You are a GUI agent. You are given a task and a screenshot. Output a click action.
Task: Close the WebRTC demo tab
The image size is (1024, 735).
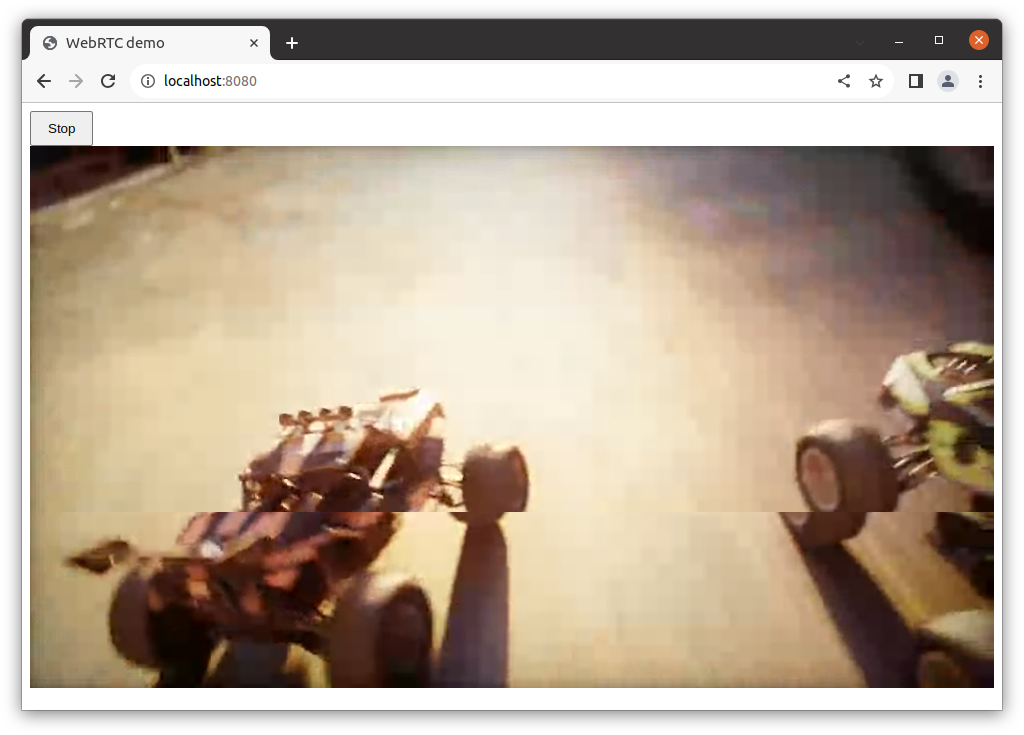point(254,43)
